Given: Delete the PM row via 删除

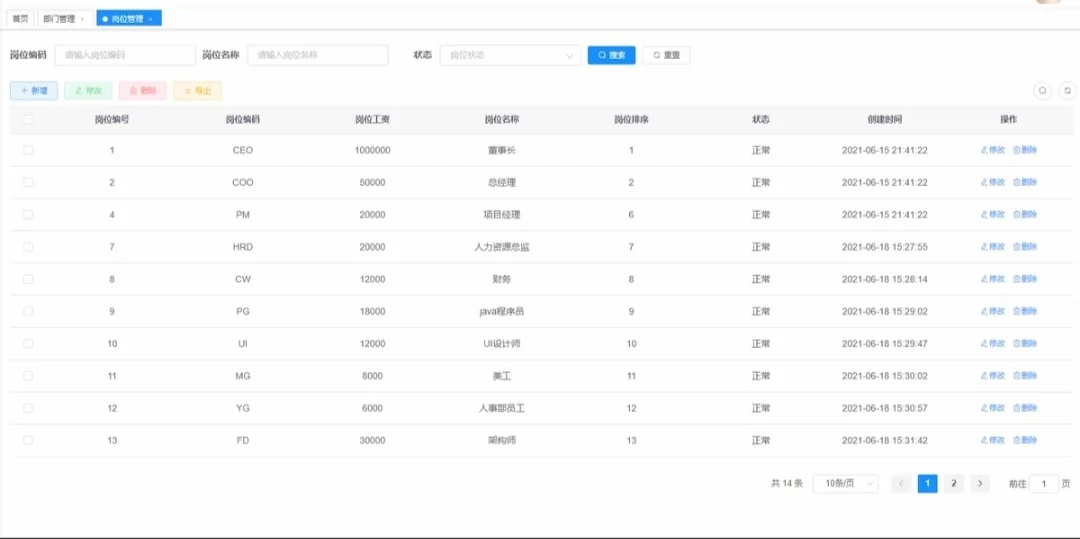Looking at the screenshot, I should point(1025,215).
